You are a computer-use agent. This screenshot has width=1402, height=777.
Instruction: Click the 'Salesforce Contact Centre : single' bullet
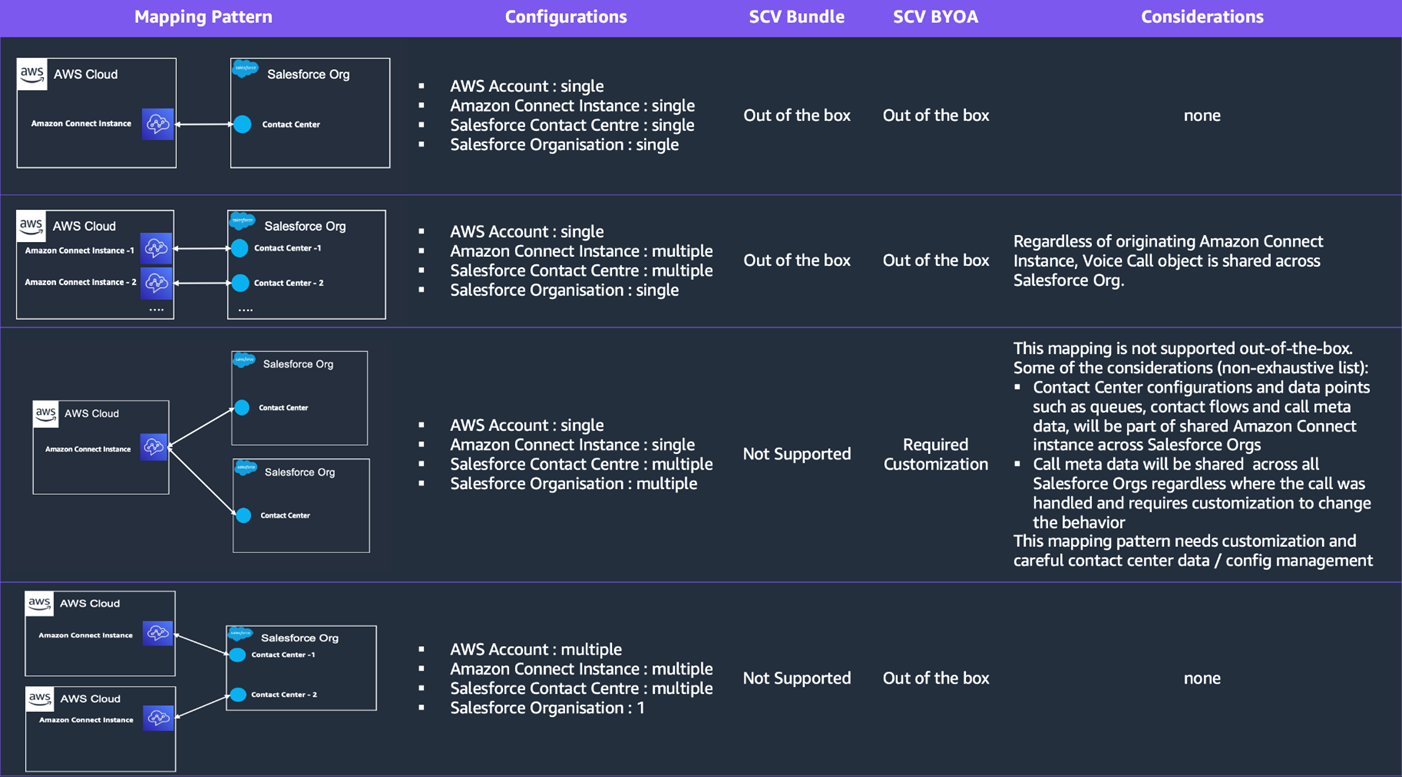click(x=572, y=125)
